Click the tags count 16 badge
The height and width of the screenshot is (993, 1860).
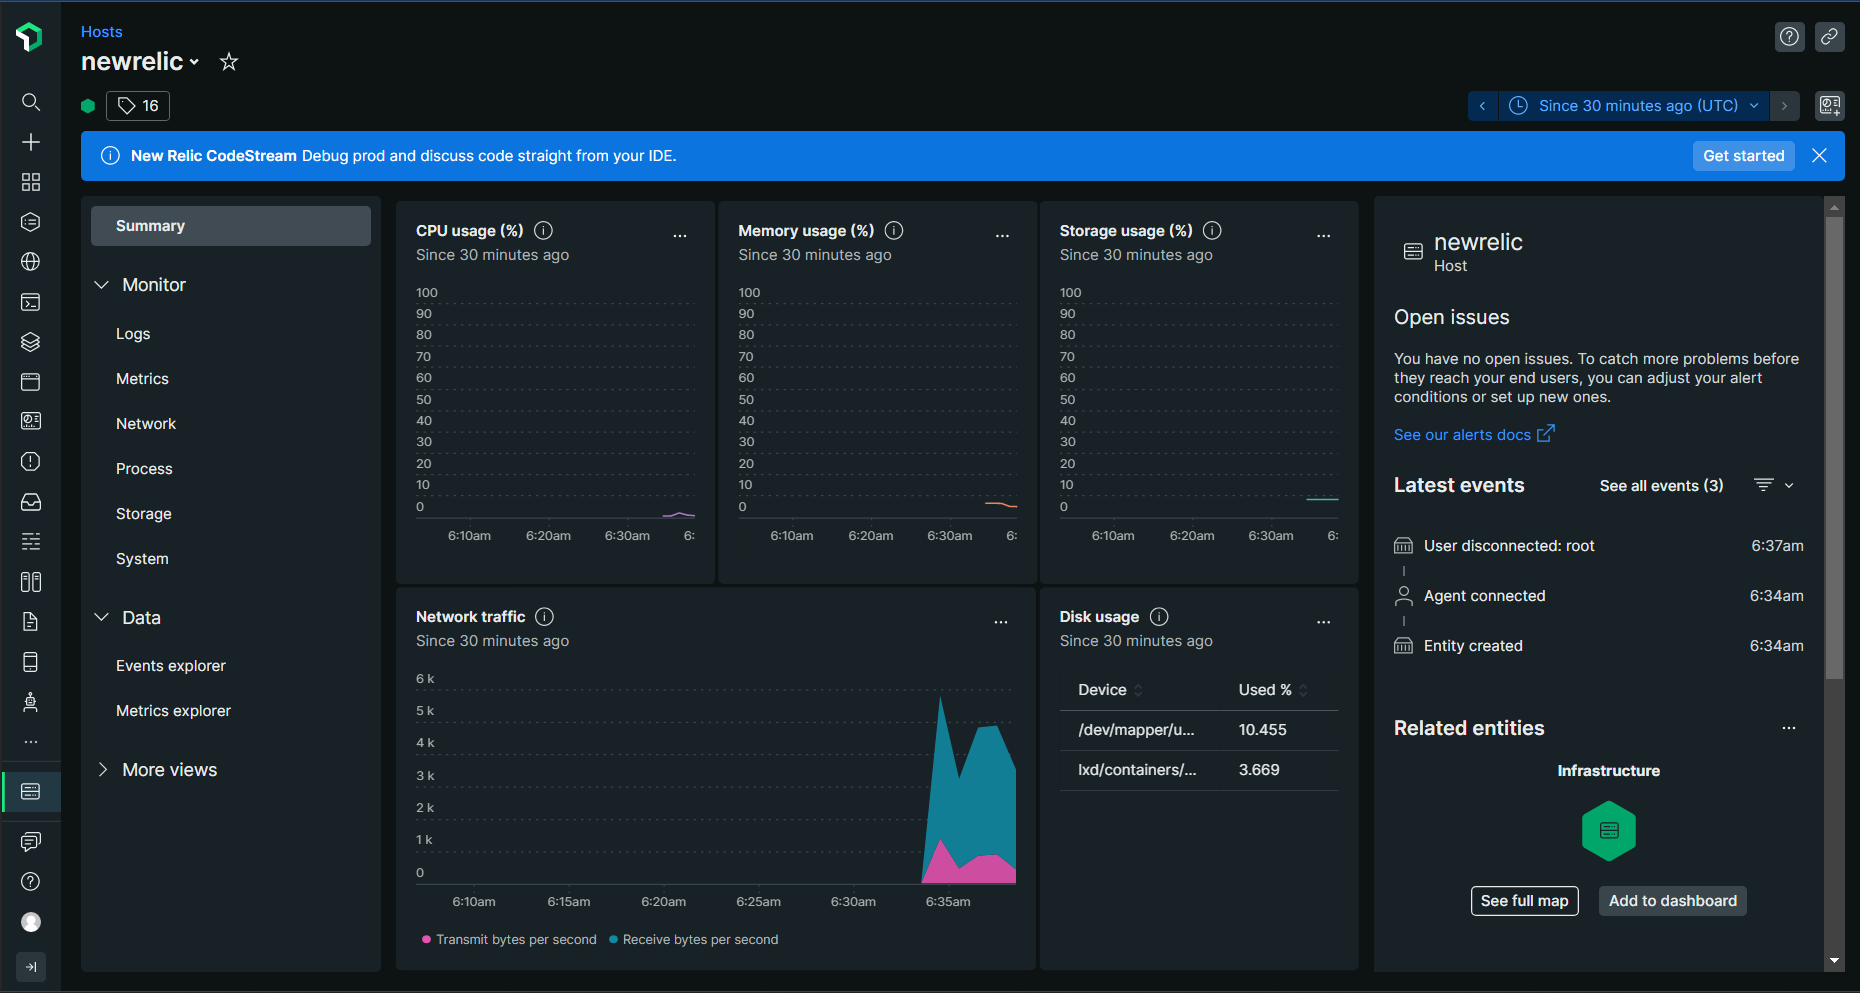[138, 106]
